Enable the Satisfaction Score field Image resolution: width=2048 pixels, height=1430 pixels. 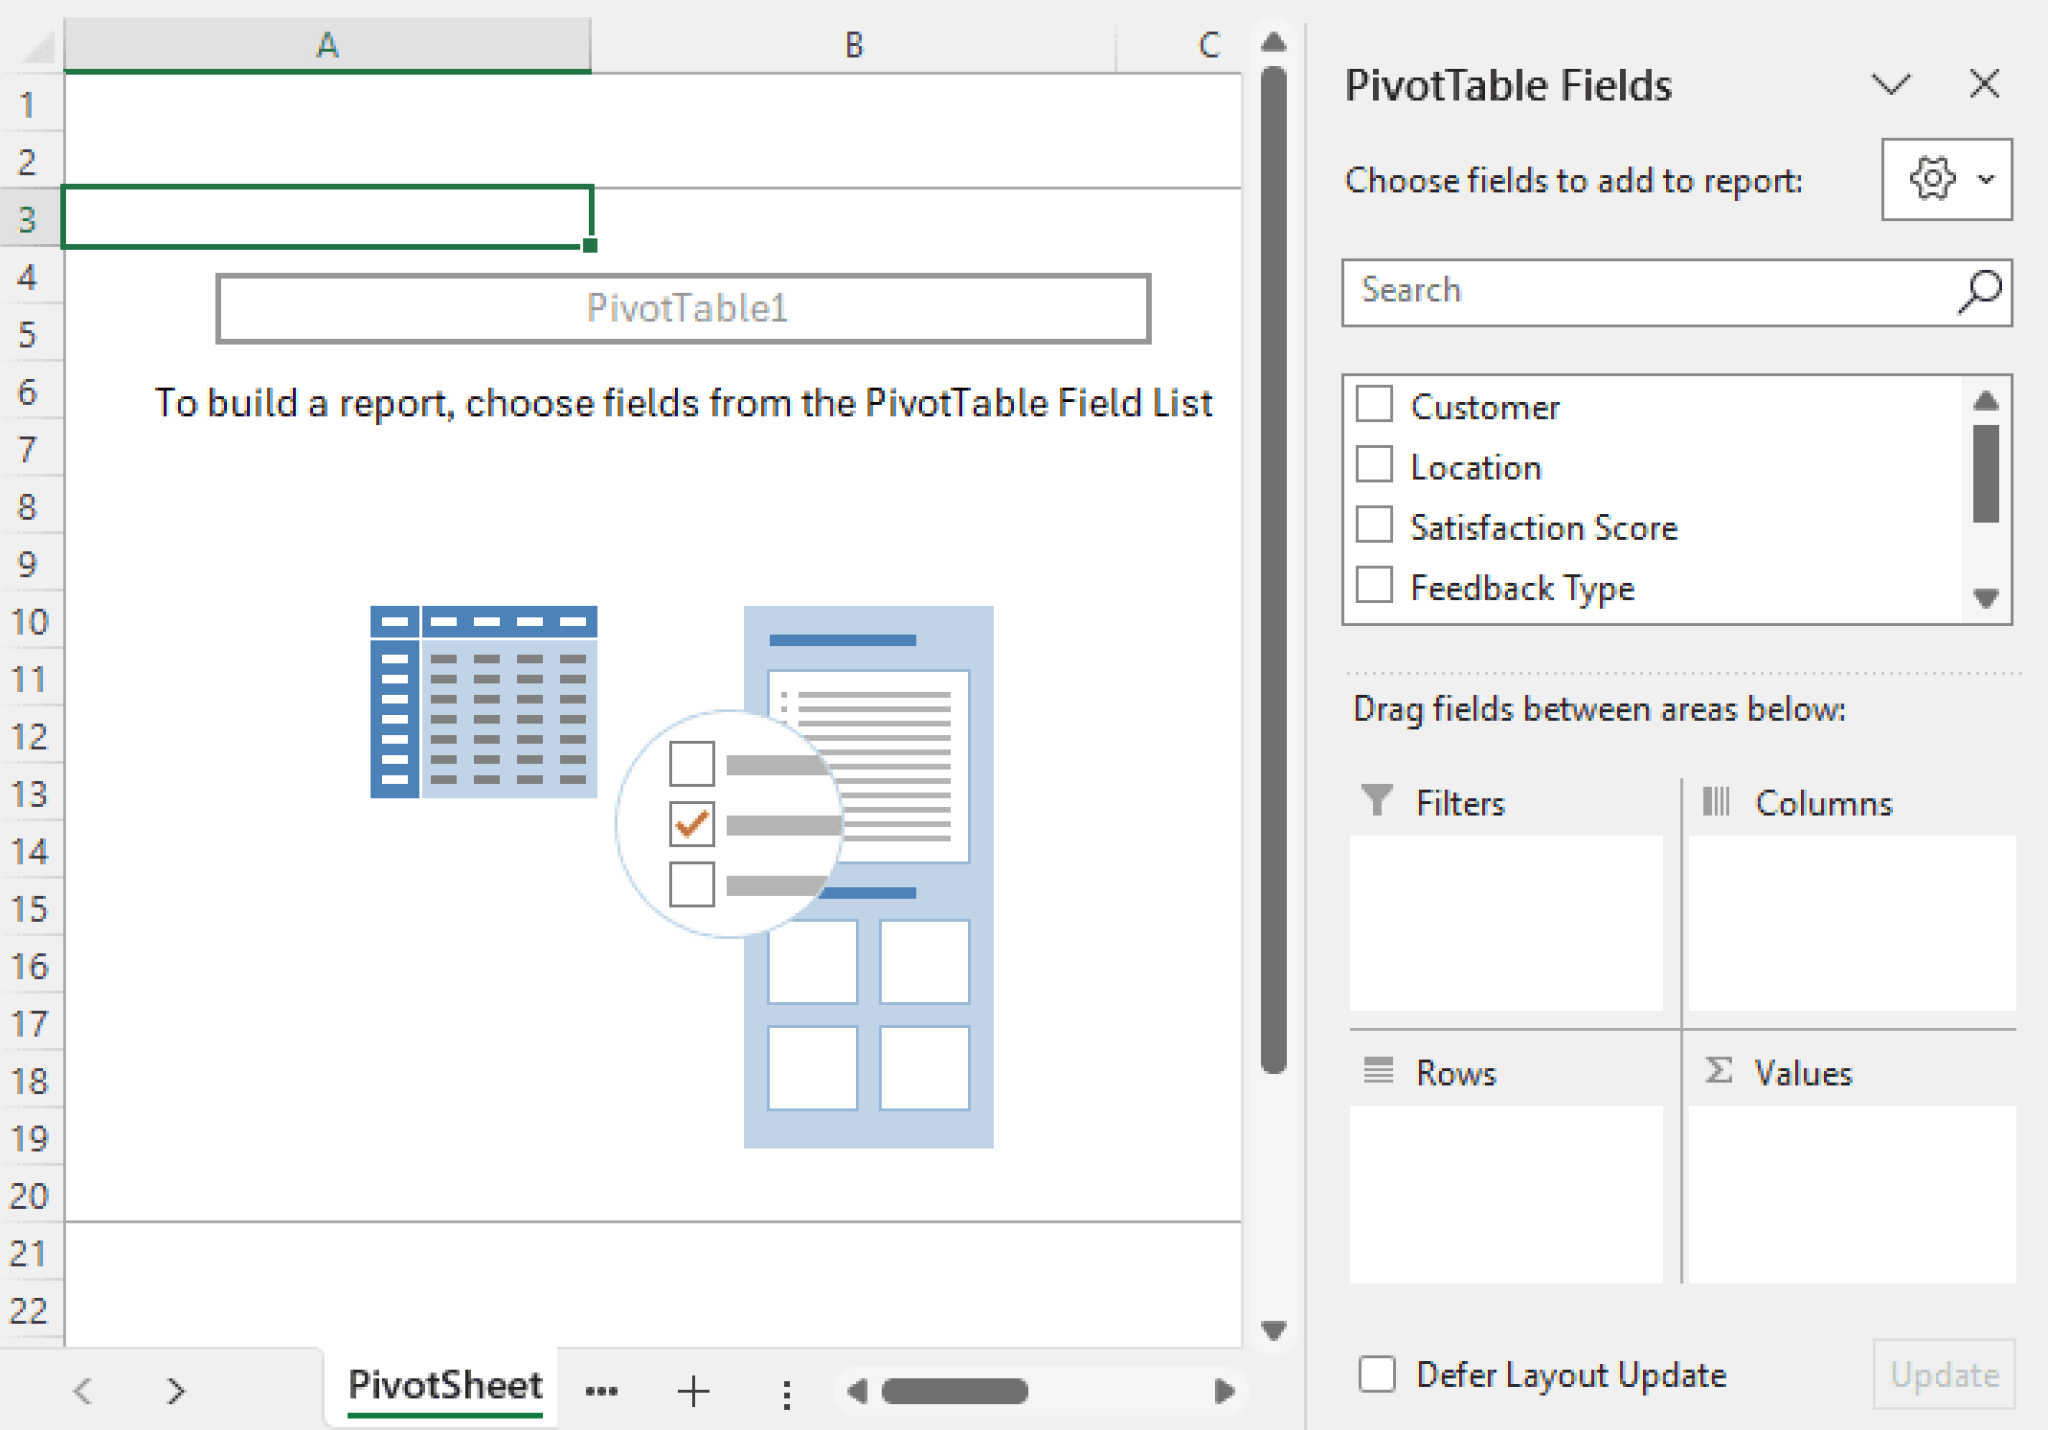click(x=1374, y=525)
